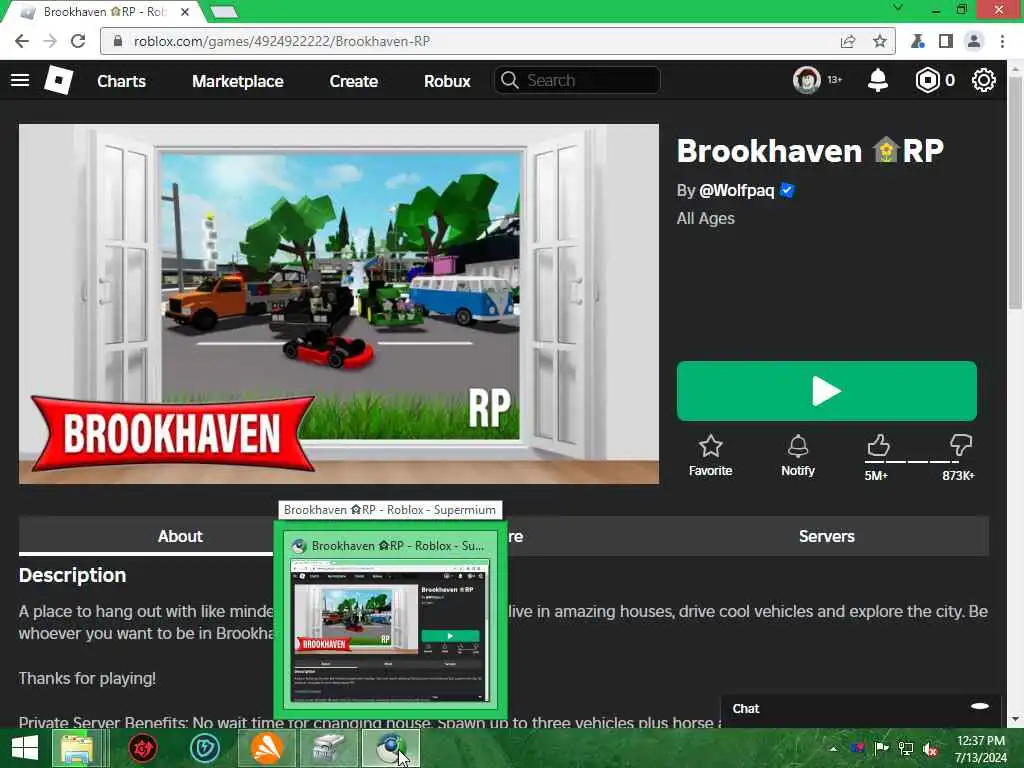Go back with the browser back arrow

[x=22, y=41]
